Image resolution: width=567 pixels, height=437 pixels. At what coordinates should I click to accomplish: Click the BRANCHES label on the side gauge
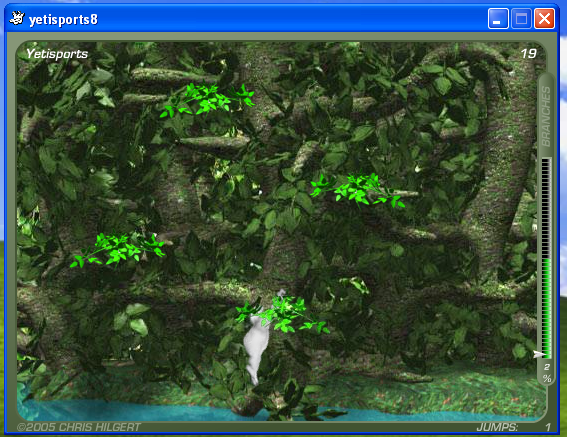pos(546,116)
